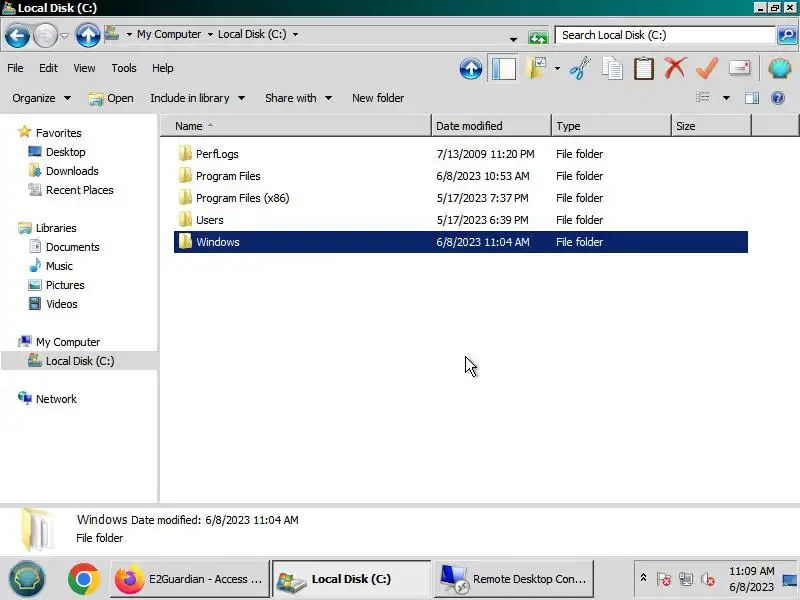Viewport: 800px width, 600px height.
Task: Focus the Search Local Disk (C:) field
Action: (x=665, y=35)
